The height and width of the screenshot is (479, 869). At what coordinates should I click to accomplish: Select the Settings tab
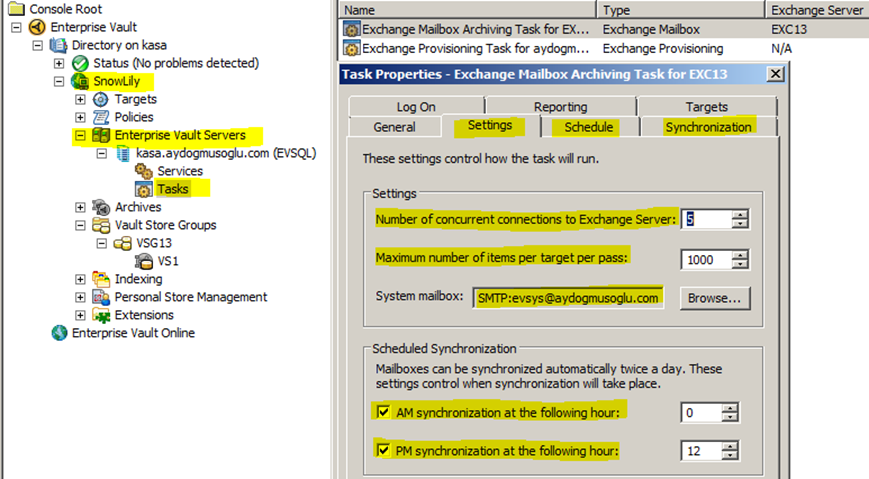(x=490, y=126)
